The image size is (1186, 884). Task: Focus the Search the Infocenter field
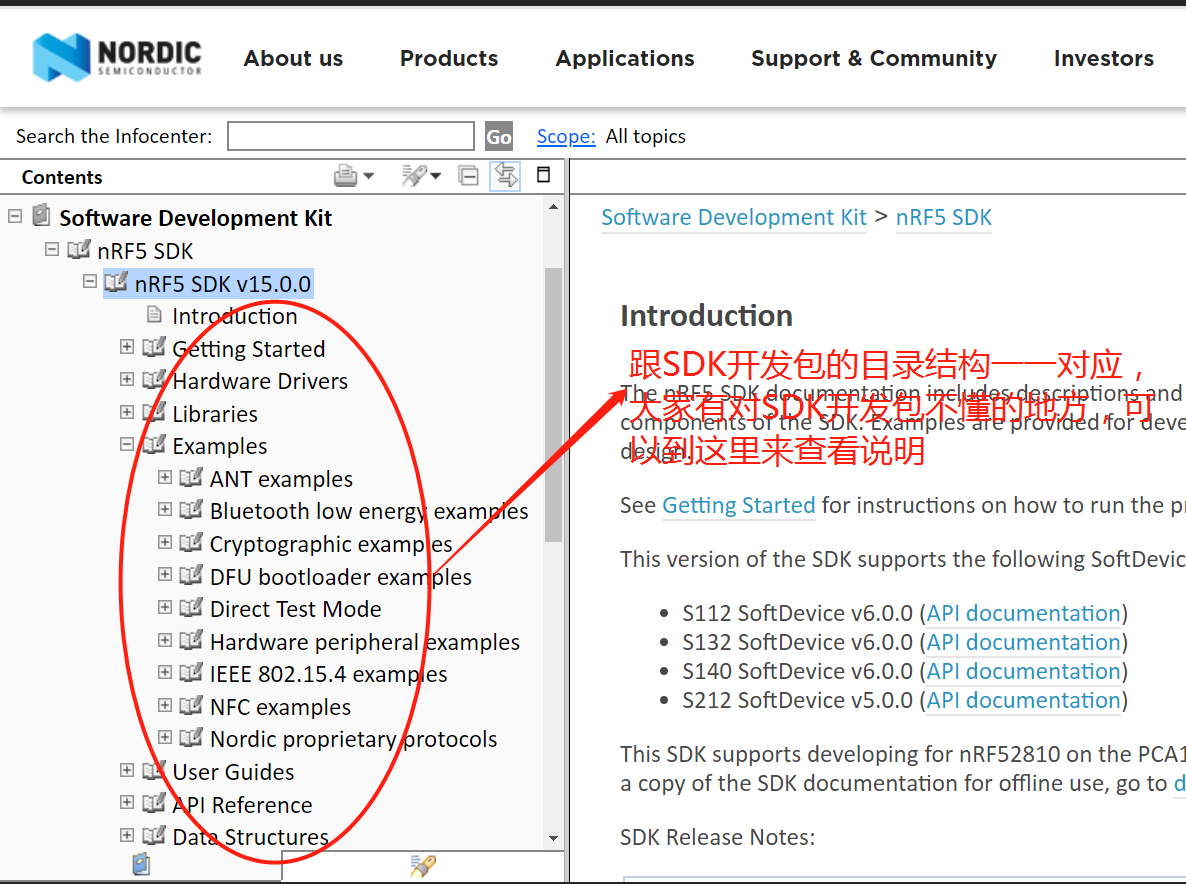pyautogui.click(x=351, y=136)
